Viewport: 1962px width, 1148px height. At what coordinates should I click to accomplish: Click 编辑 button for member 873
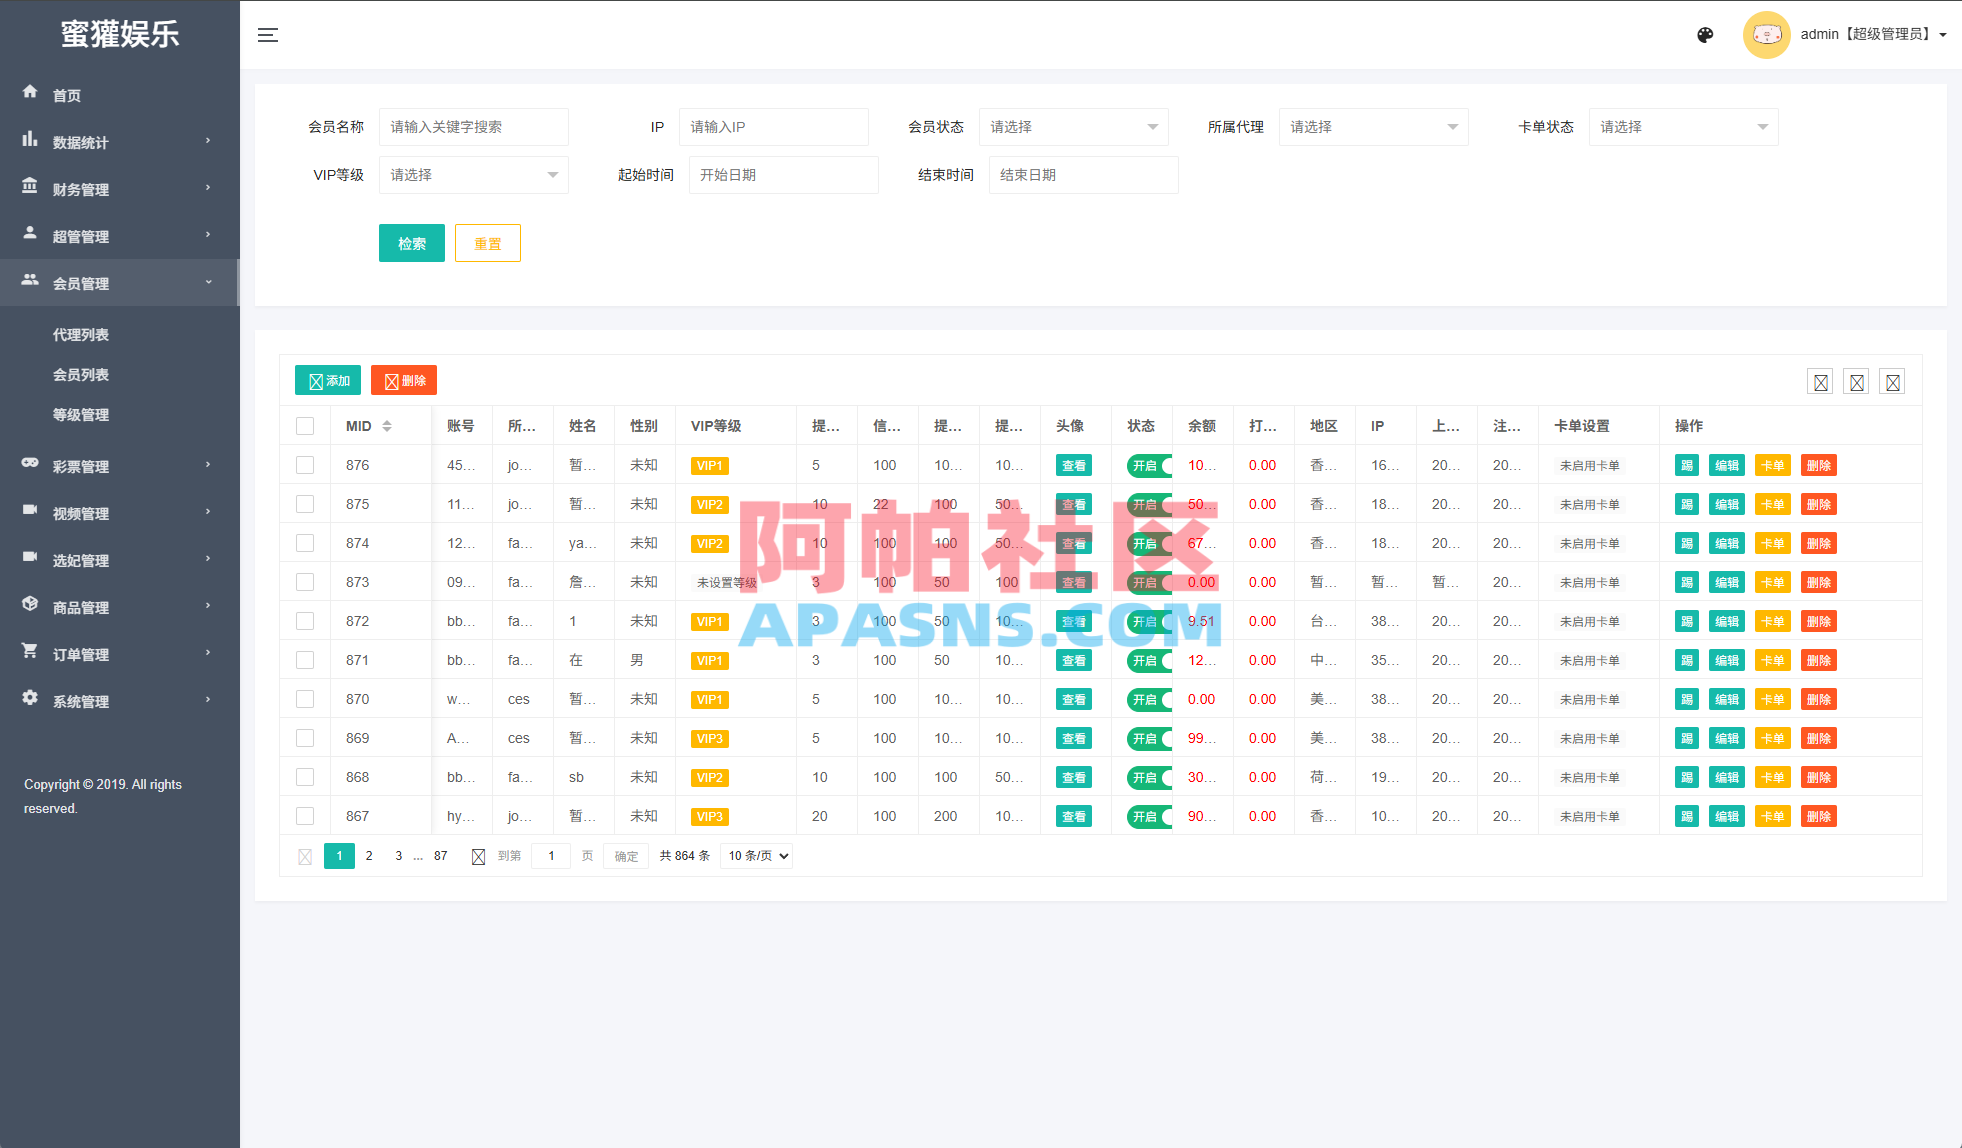point(1726,582)
